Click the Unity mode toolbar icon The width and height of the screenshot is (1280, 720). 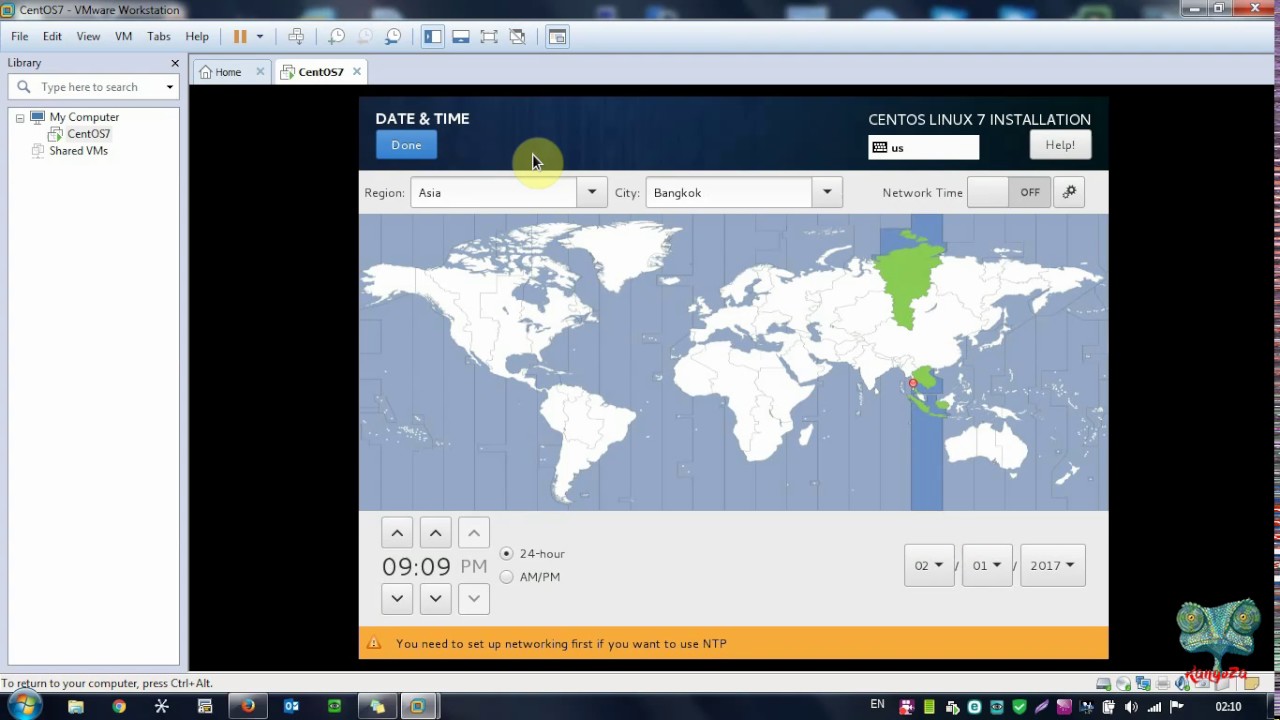coord(517,36)
